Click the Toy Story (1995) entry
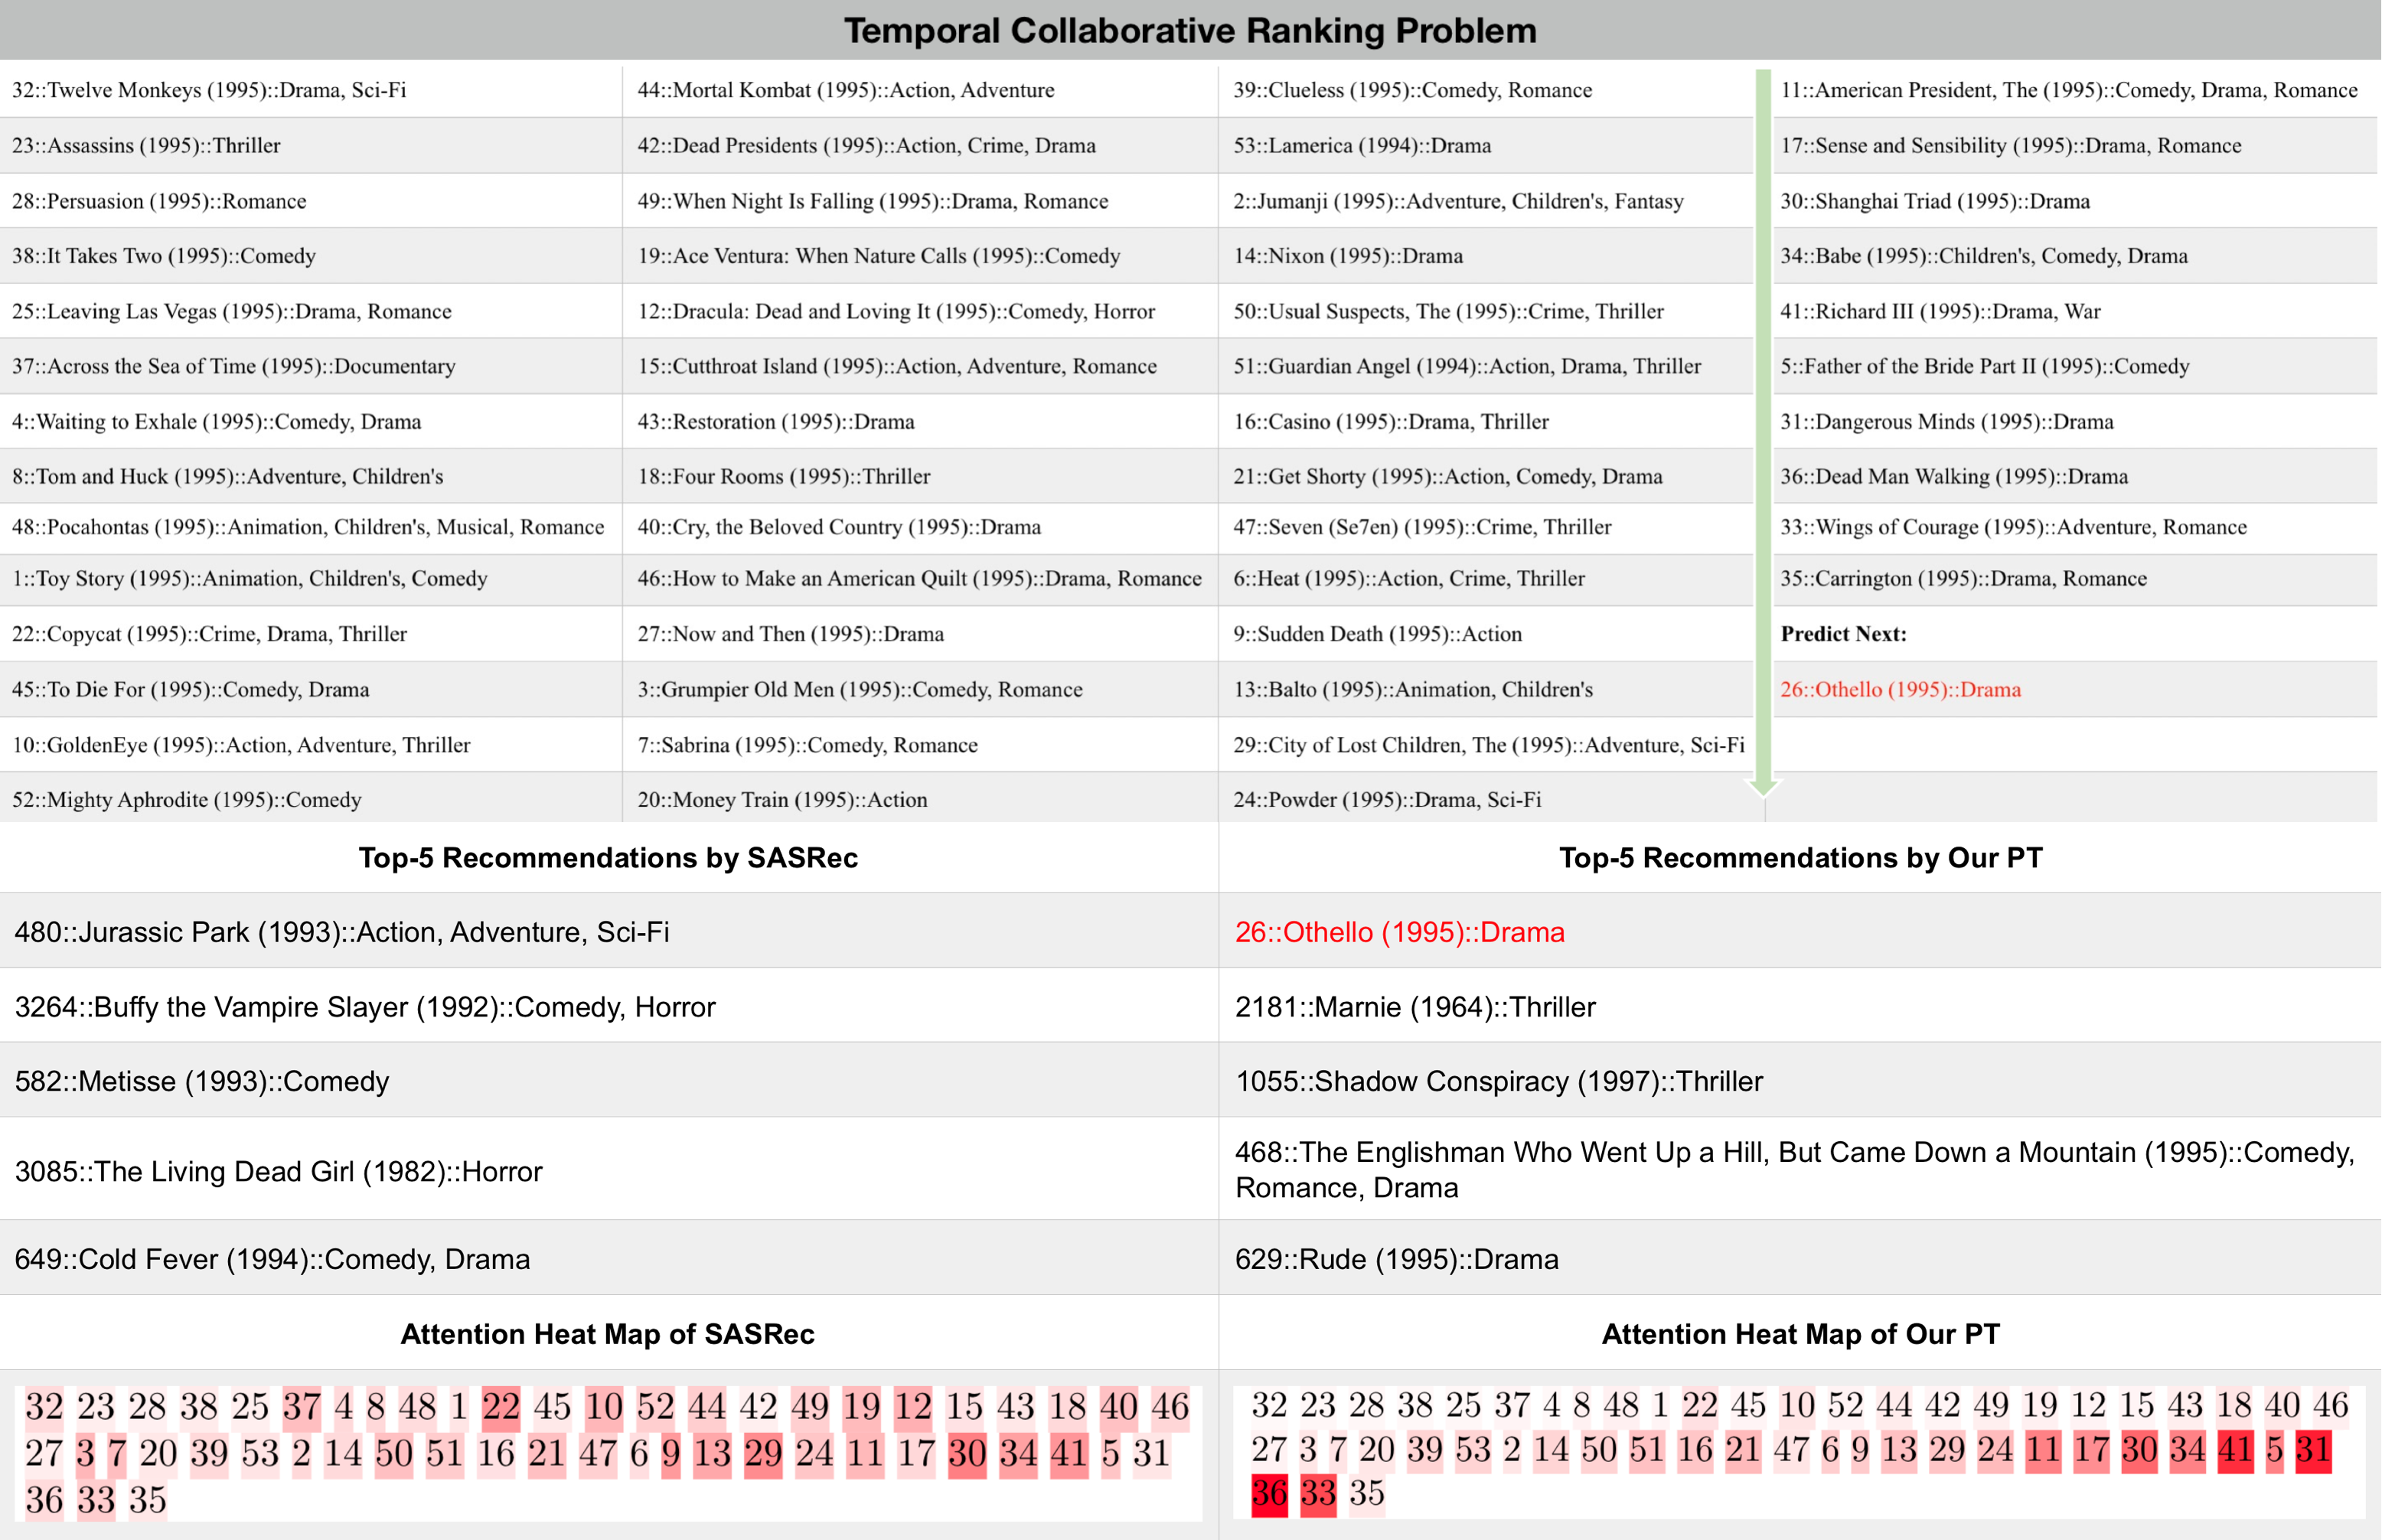The image size is (2382, 1540). [x=250, y=578]
